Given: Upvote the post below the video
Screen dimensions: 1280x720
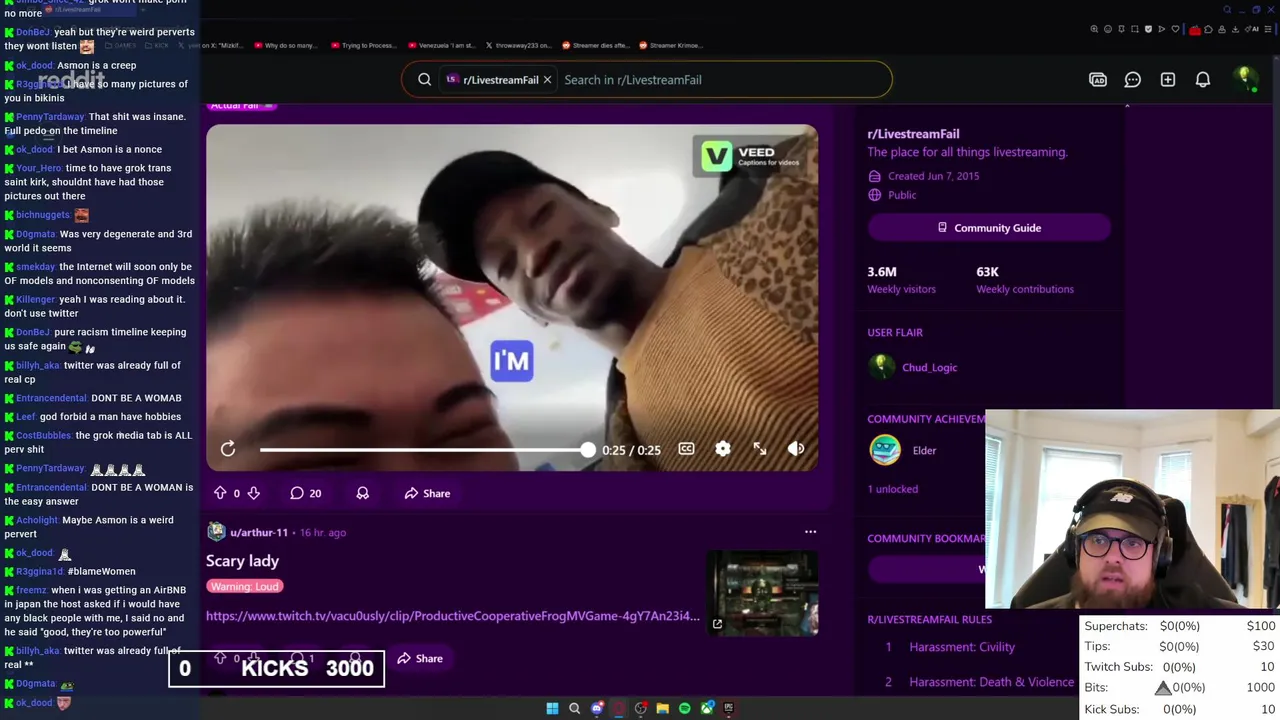Looking at the screenshot, I should coord(220,493).
